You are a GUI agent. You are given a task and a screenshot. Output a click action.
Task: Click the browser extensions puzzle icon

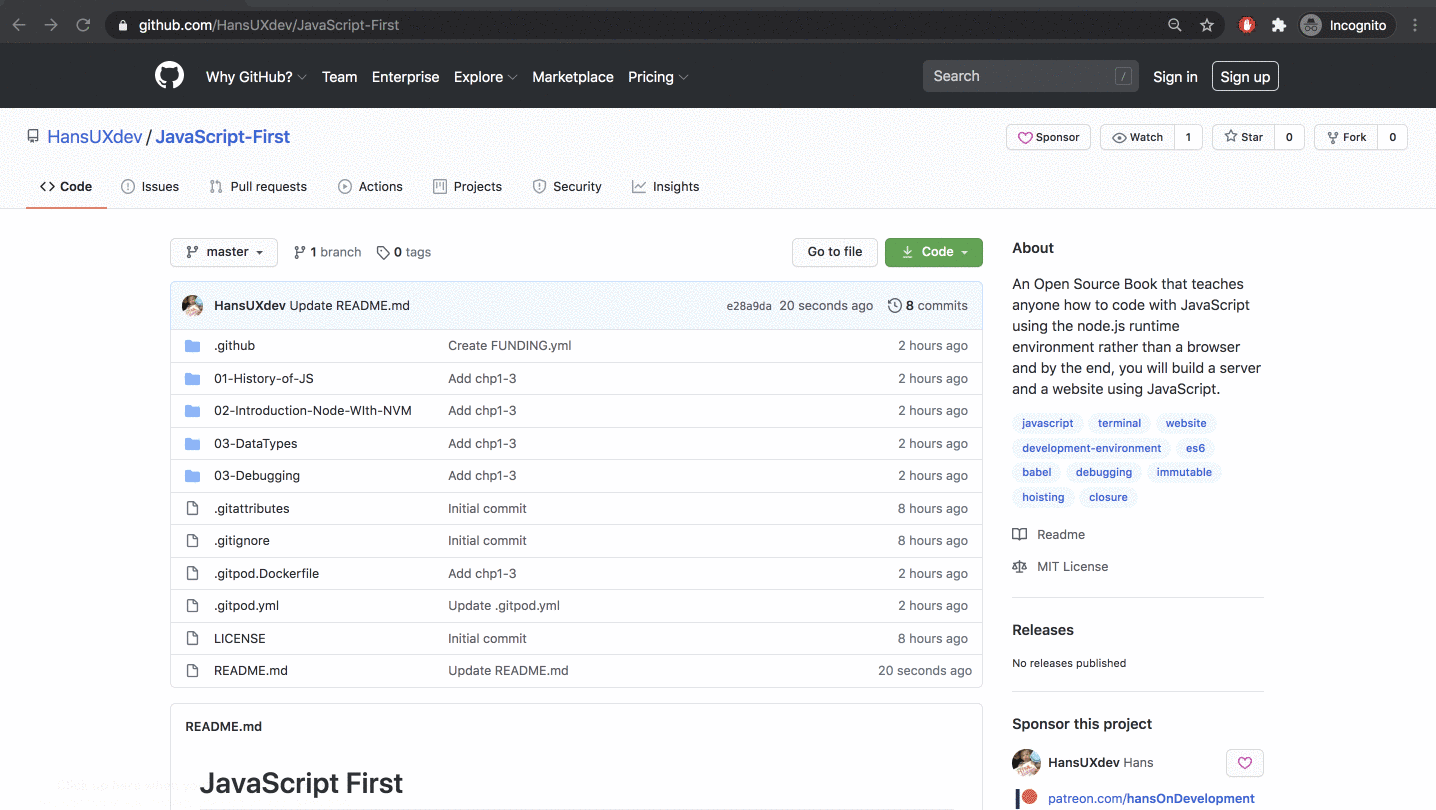(1278, 25)
